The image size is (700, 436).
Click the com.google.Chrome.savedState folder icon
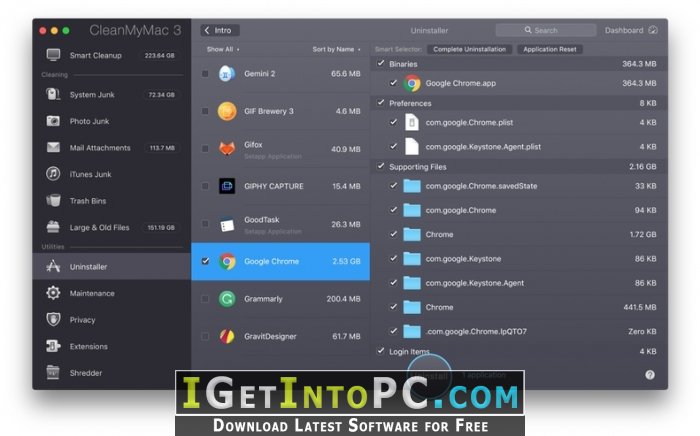pyautogui.click(x=412, y=186)
